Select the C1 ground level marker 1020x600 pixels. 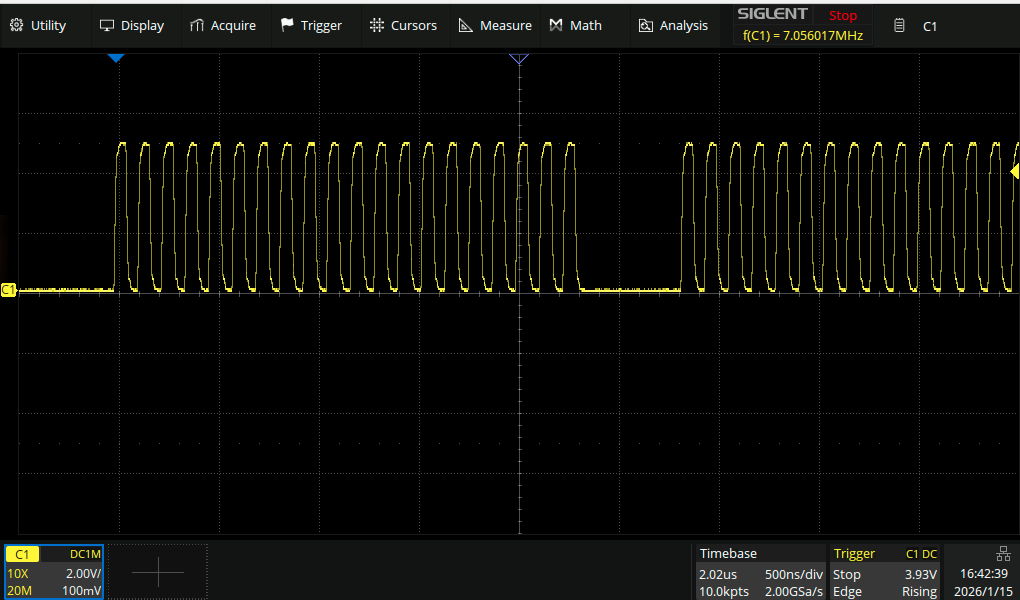(9, 290)
